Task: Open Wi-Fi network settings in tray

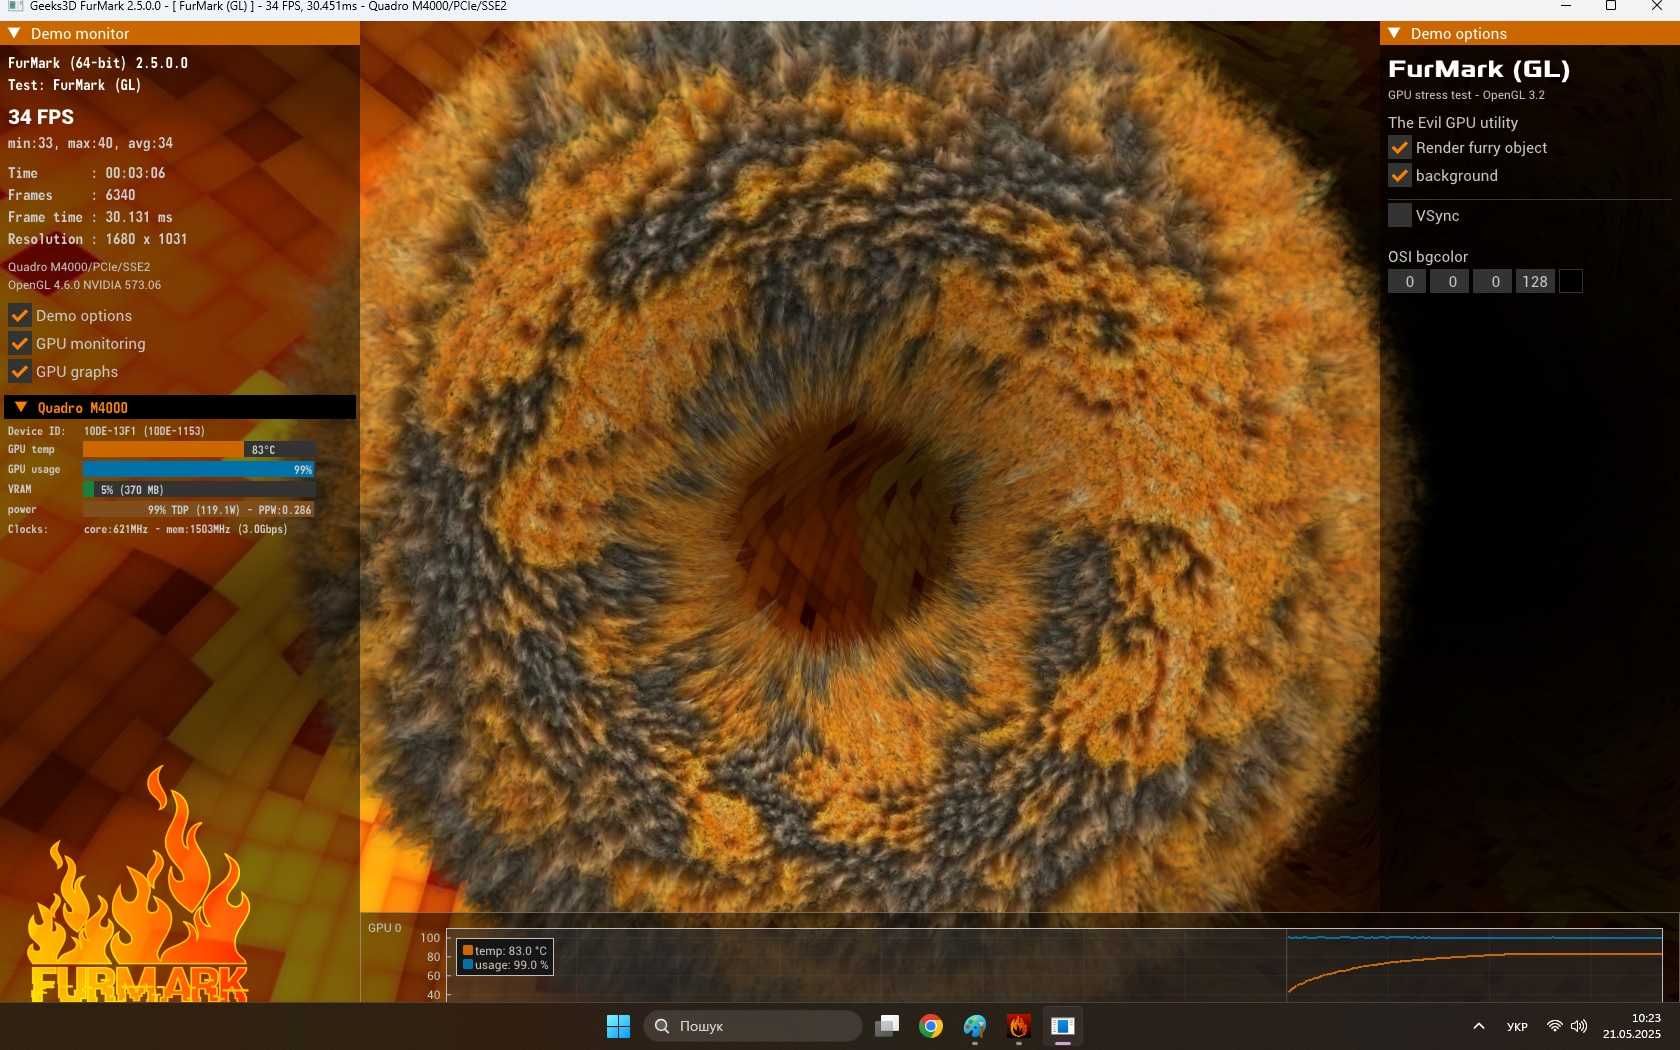Action: tap(1555, 1026)
